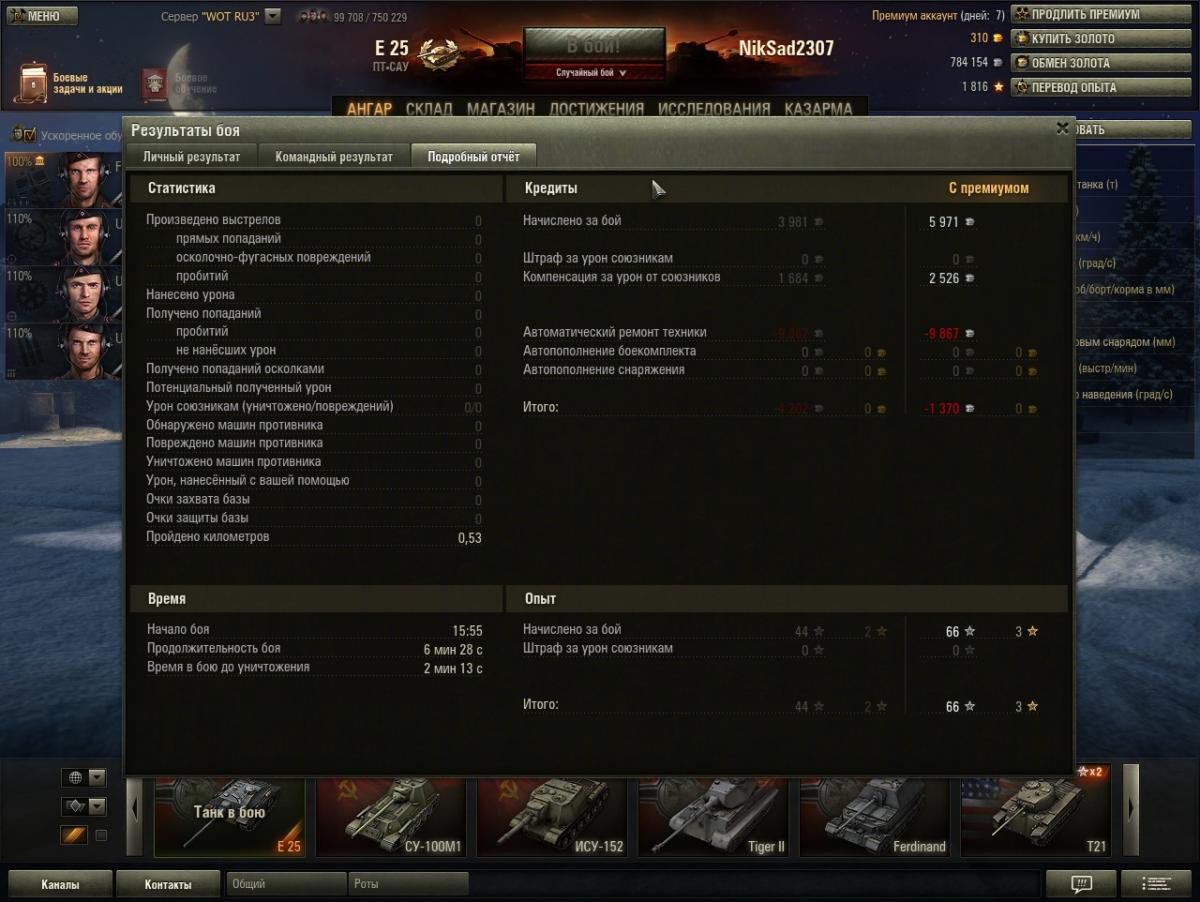The height and width of the screenshot is (902, 1200).
Task: Open the Контакты contacts button
Action: [168, 884]
